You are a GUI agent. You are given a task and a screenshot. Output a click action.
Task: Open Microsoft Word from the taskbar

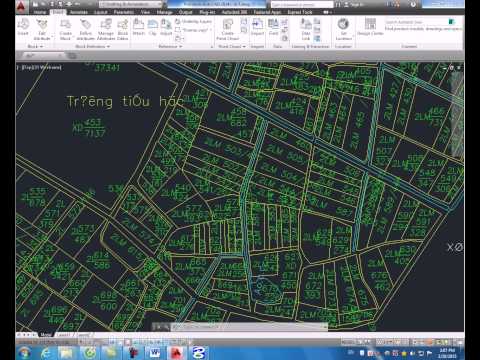pyautogui.click(x=155, y=353)
